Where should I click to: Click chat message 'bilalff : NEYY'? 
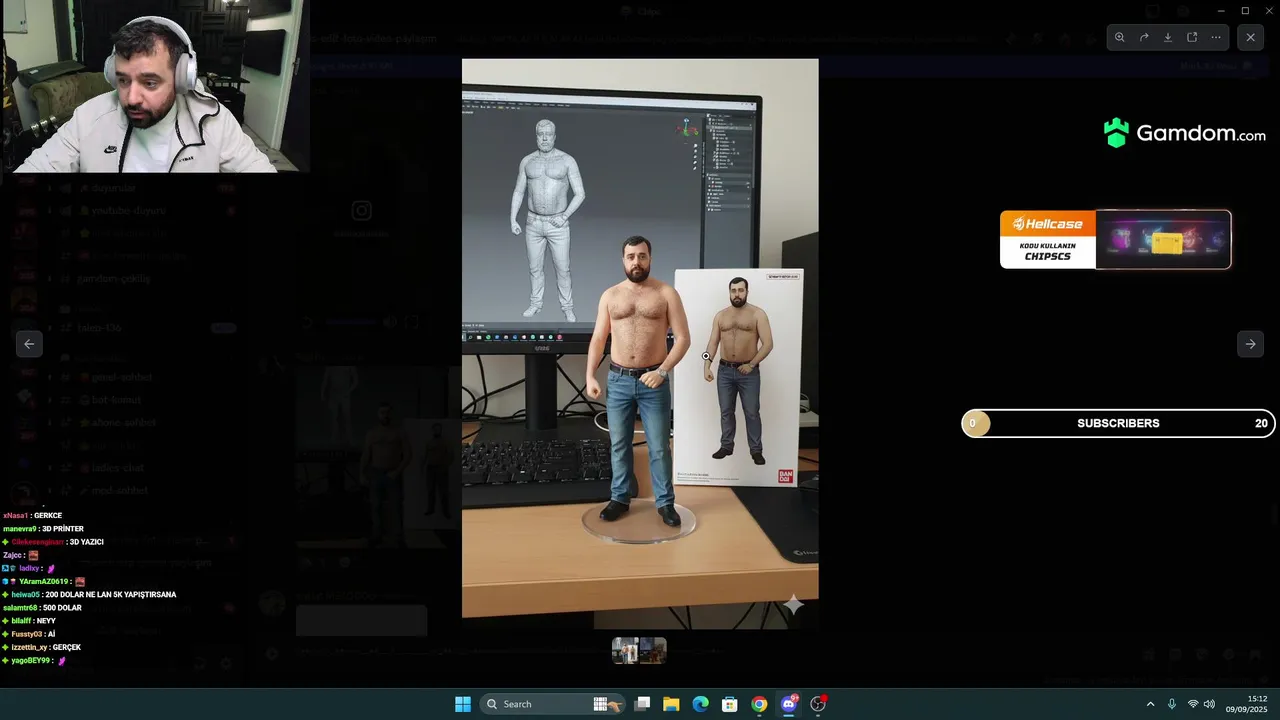pyautogui.click(x=30, y=621)
